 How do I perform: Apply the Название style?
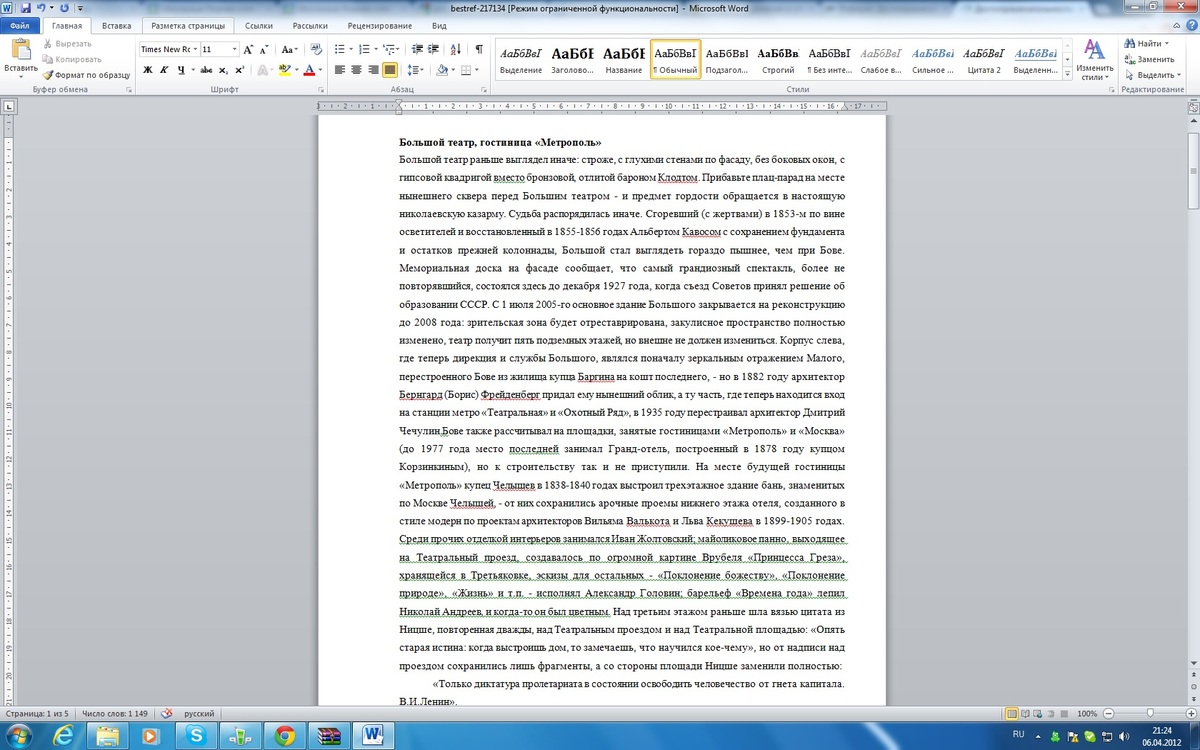pos(623,59)
